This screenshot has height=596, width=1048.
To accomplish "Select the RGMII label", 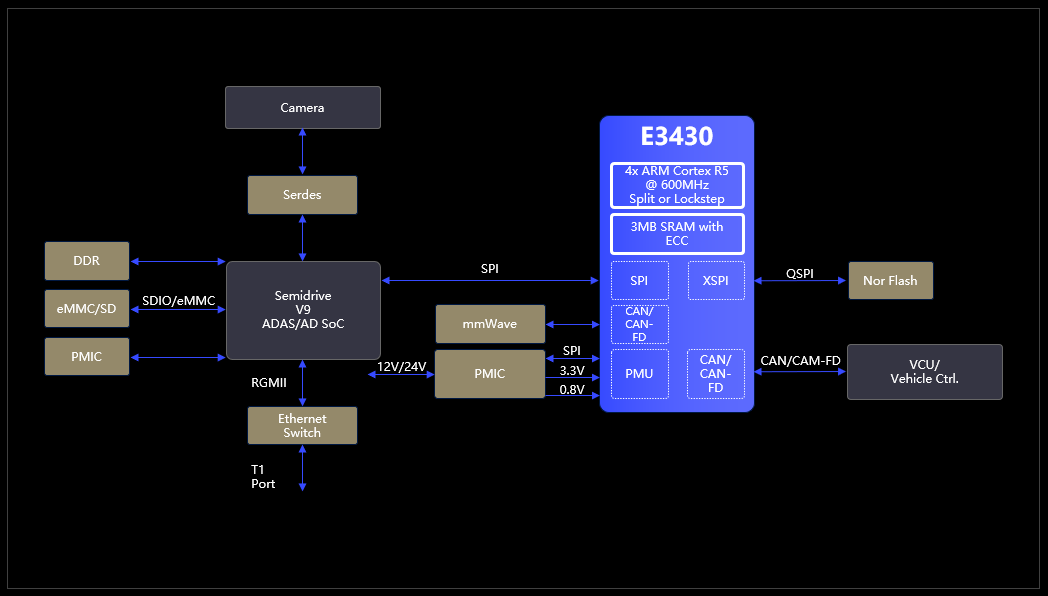I will 269,383.
